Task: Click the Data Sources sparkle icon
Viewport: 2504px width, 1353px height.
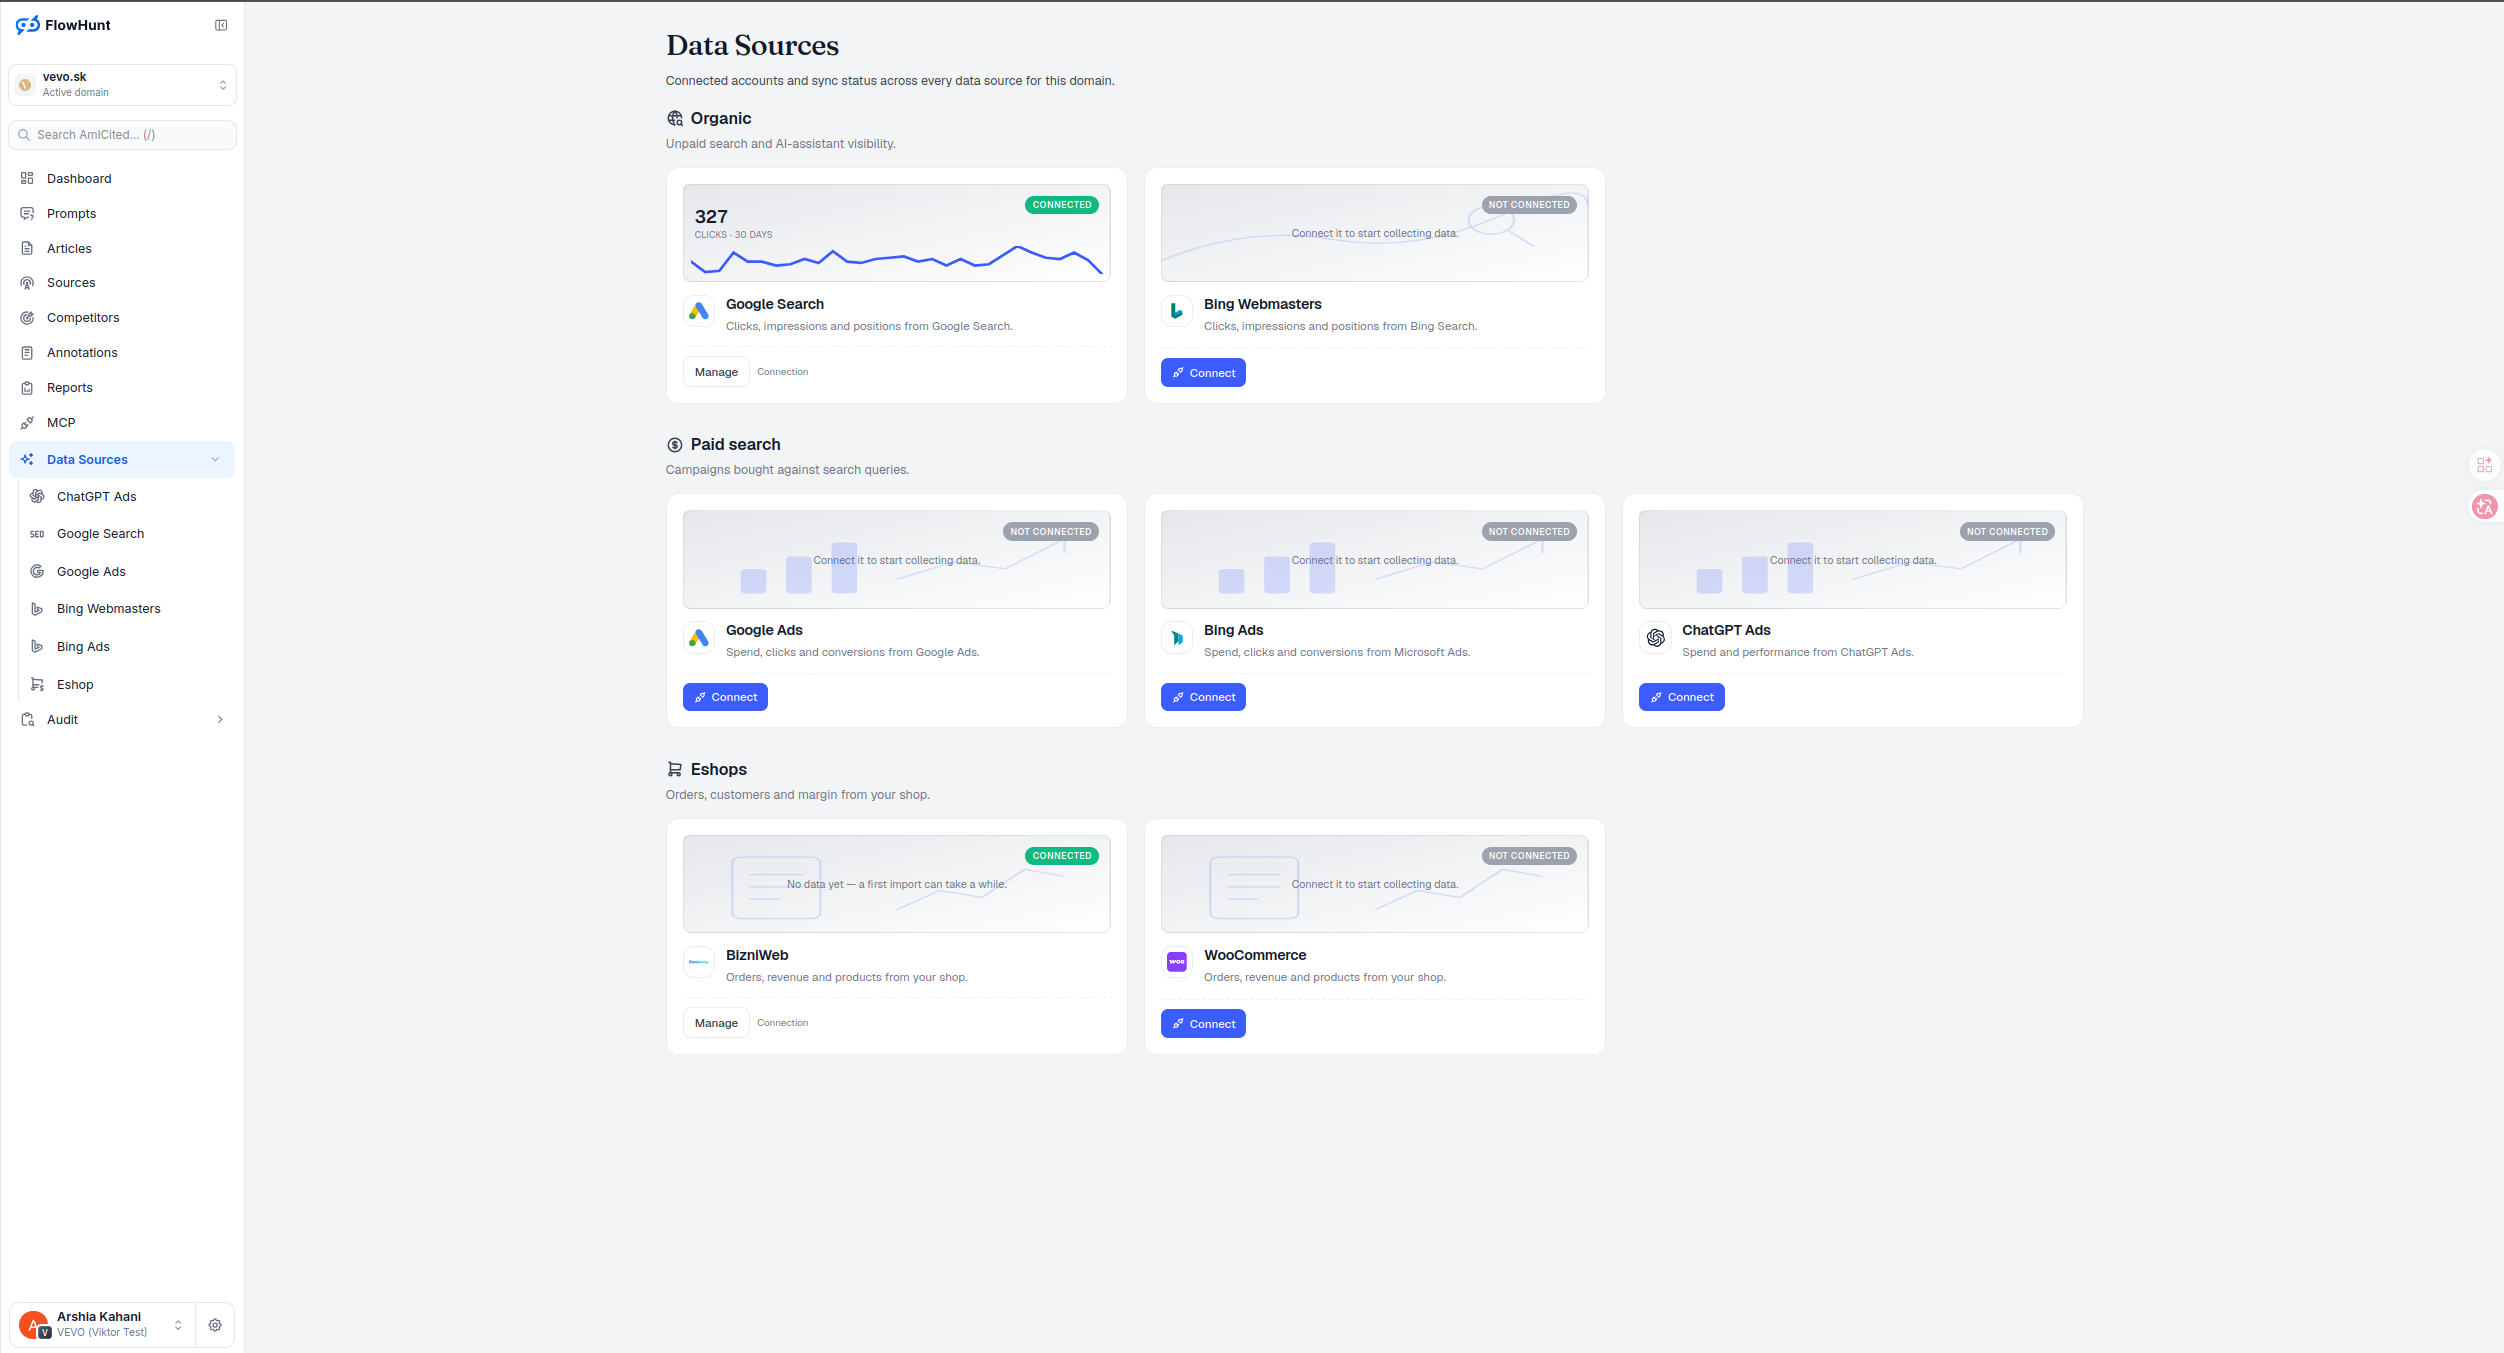Action: [x=27, y=460]
